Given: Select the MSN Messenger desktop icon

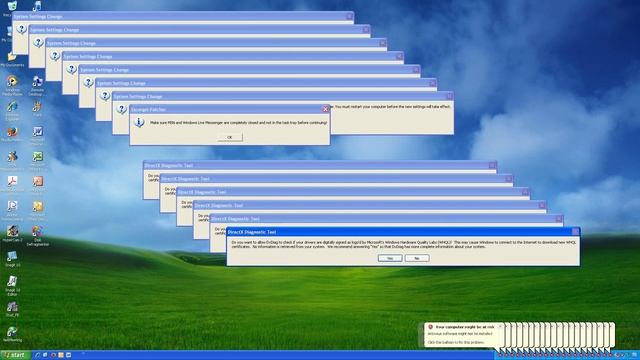Looking at the screenshot, I should pyautogui.click(x=12, y=159).
